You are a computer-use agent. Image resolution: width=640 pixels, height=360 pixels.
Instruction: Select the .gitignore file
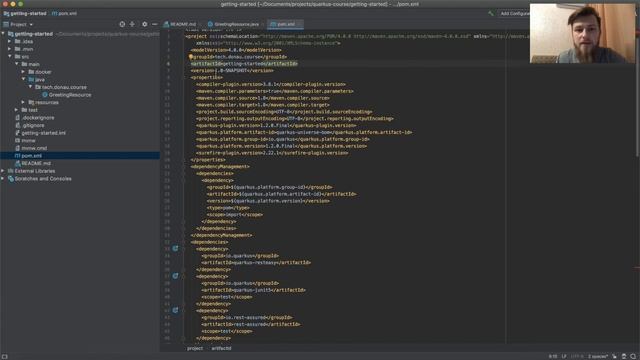click(x=33, y=125)
